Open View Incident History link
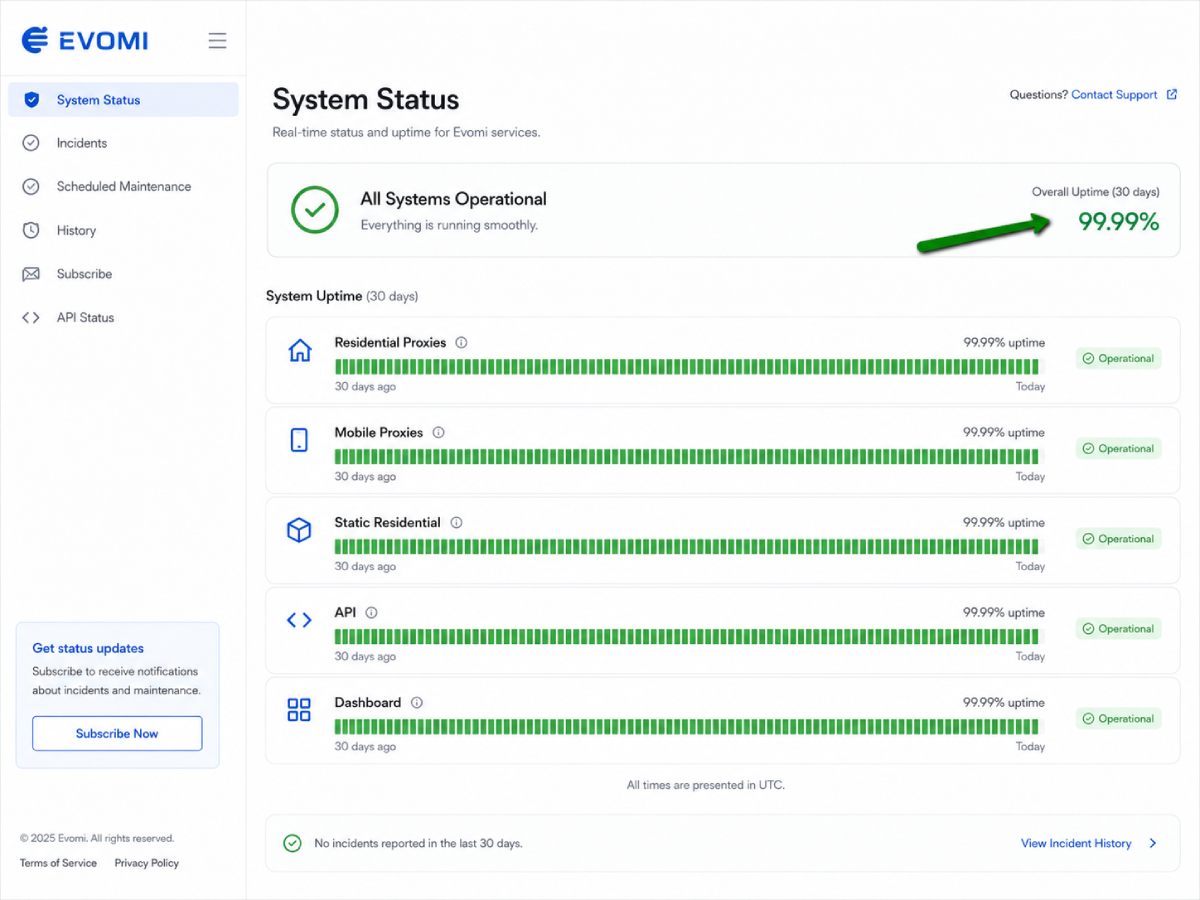 (x=1076, y=843)
